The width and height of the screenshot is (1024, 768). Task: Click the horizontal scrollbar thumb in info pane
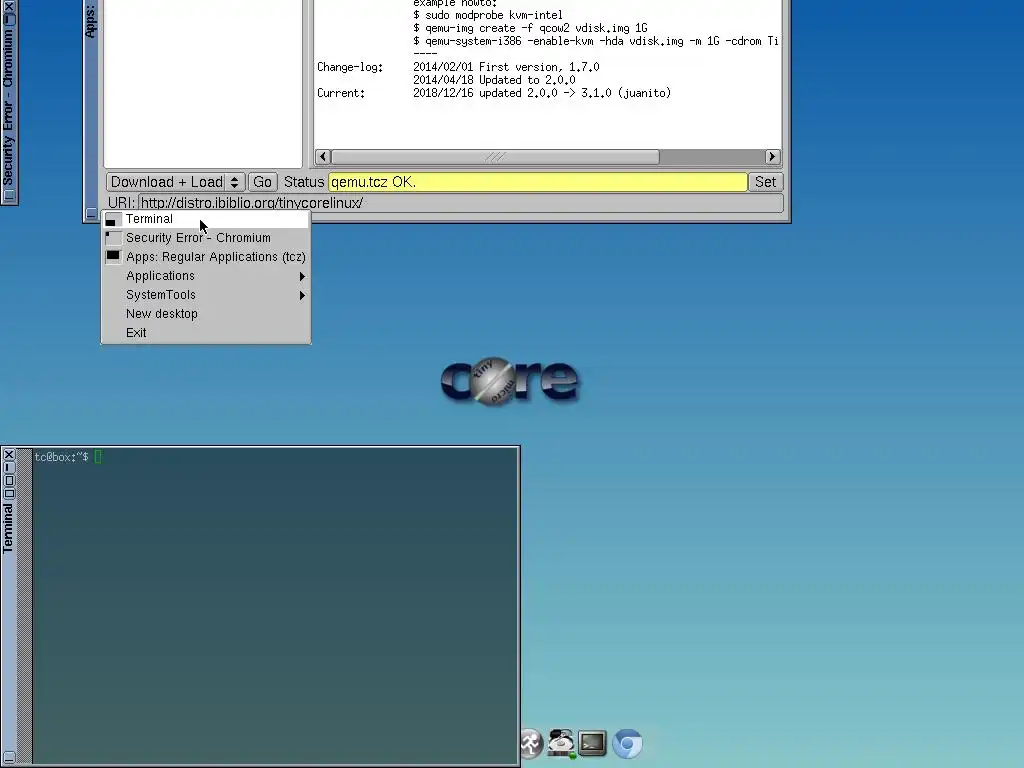coord(496,157)
